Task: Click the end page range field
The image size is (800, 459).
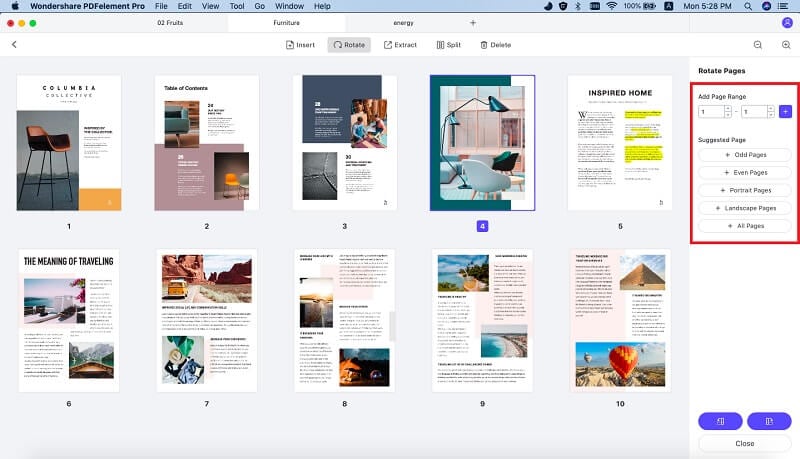Action: [754, 111]
